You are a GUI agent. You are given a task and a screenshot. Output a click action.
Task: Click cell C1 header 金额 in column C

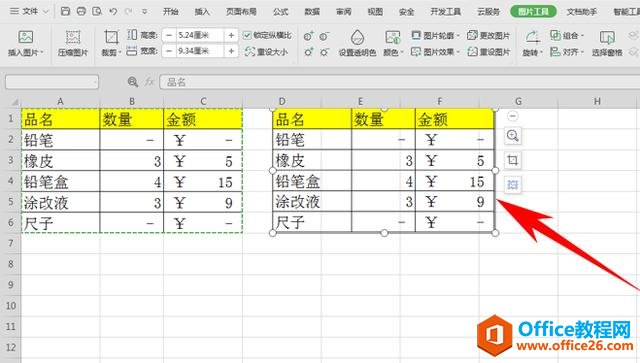(203, 119)
